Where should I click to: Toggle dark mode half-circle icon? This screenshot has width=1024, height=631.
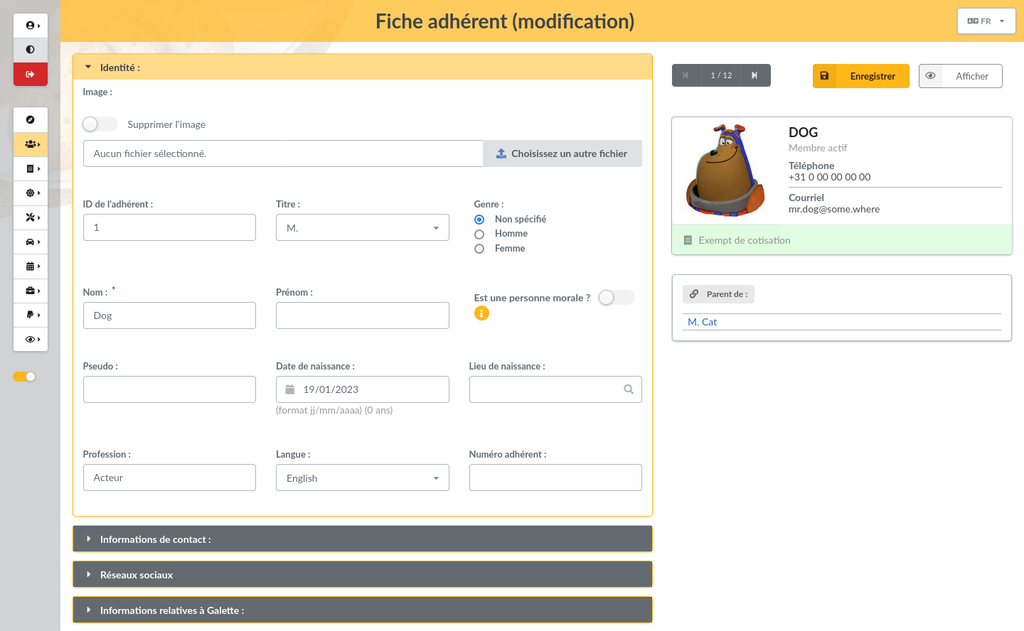click(30, 49)
